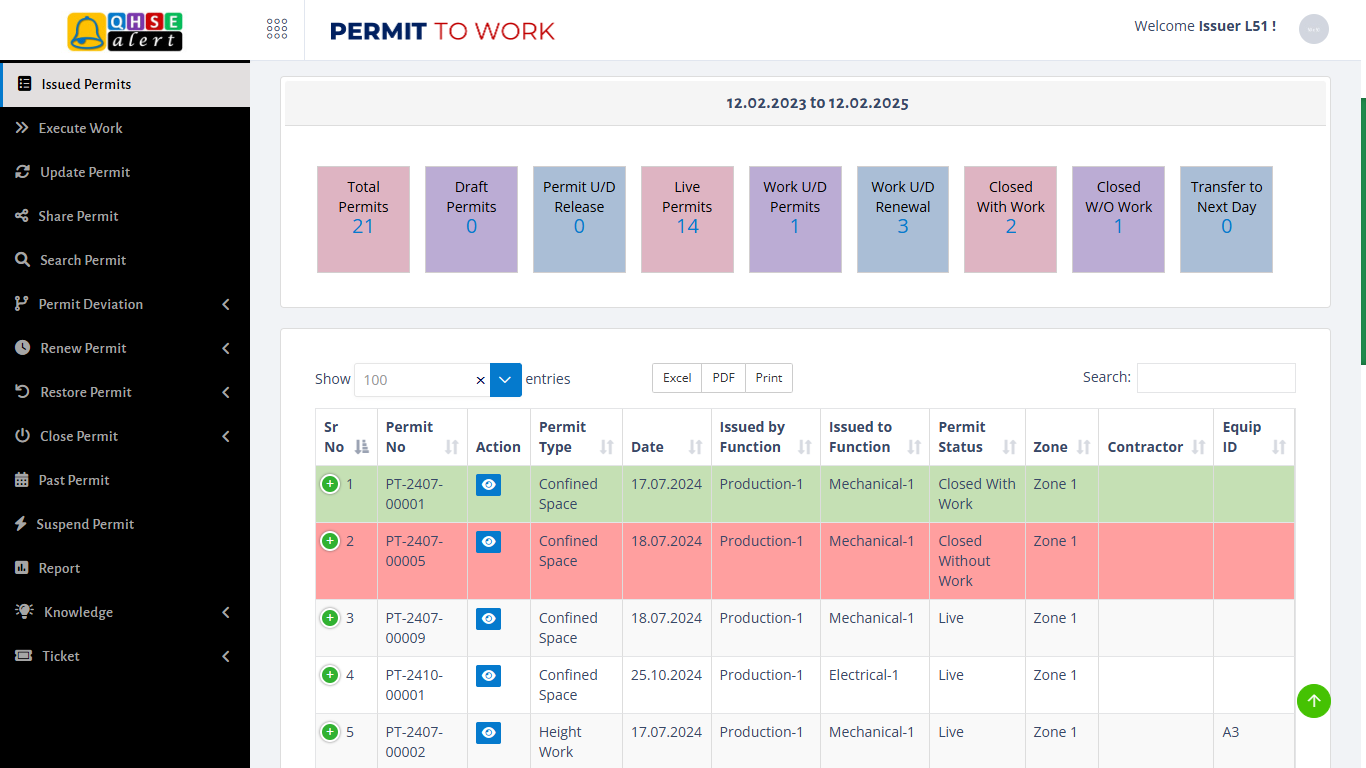
Task: Export the table using the Excel button
Action: pyautogui.click(x=677, y=378)
